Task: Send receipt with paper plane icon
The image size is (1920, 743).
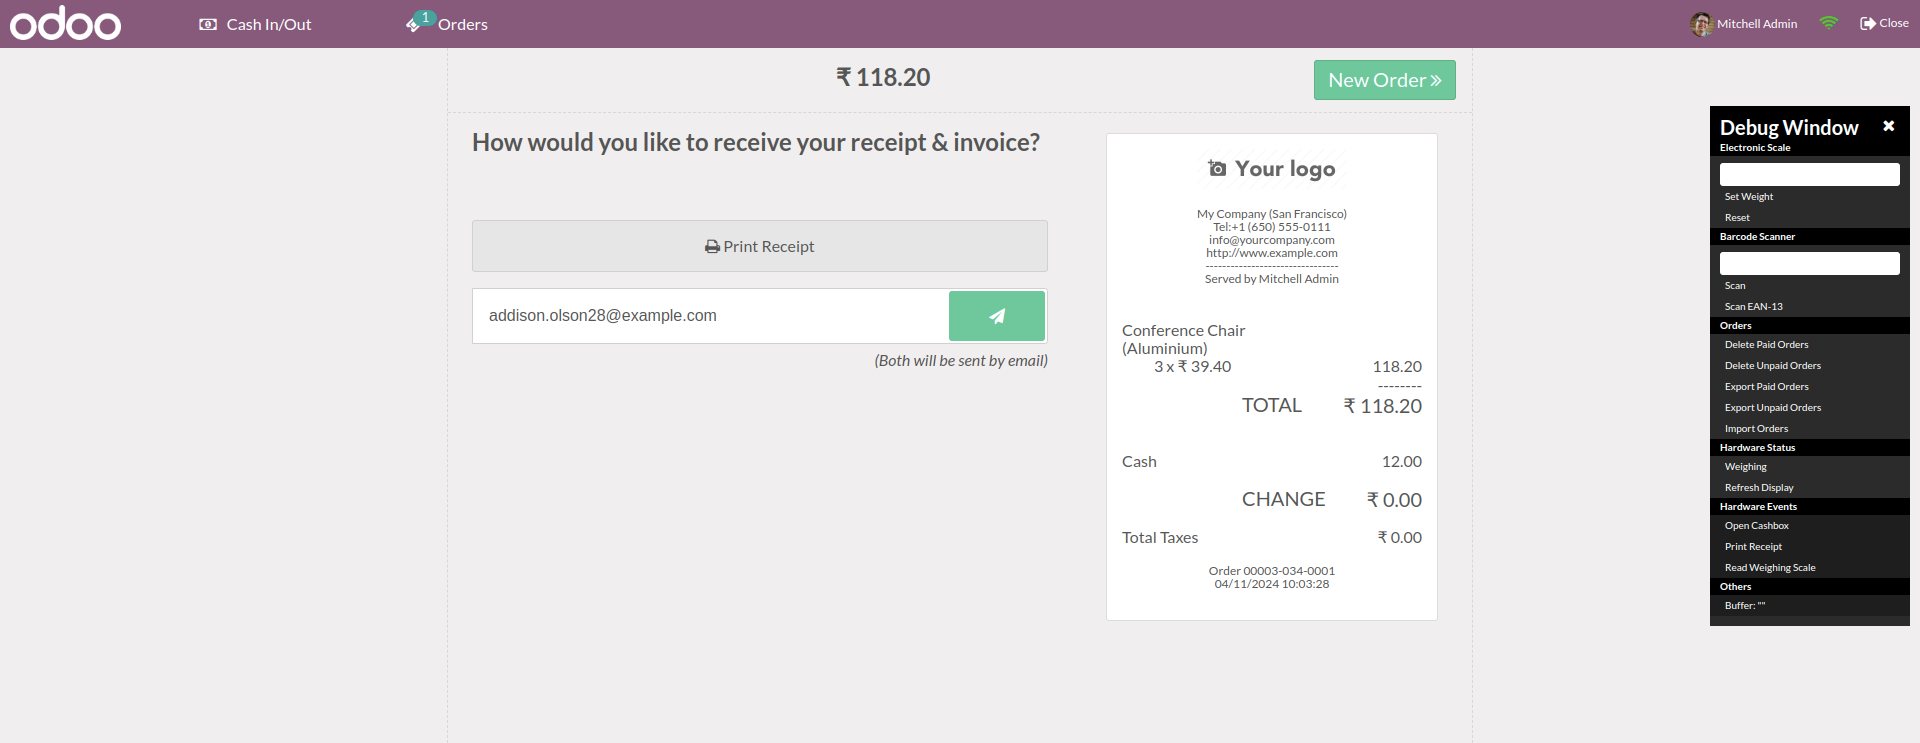Action: click(x=996, y=316)
